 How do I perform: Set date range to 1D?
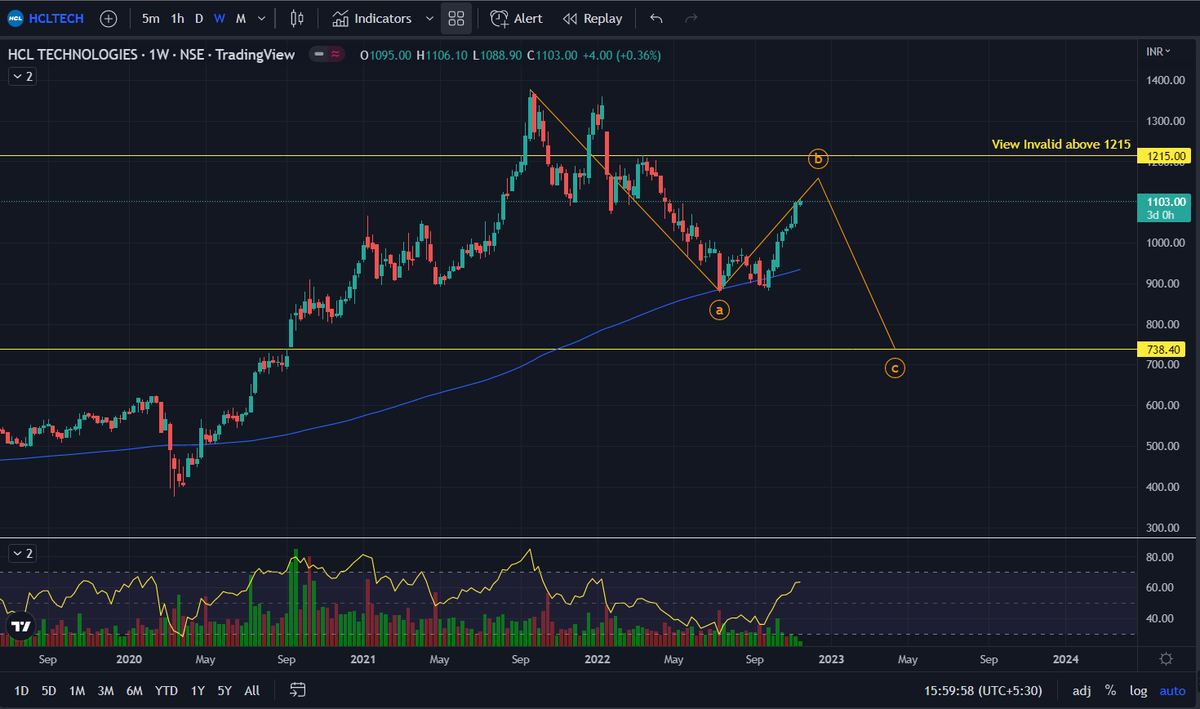pyautogui.click(x=21, y=690)
